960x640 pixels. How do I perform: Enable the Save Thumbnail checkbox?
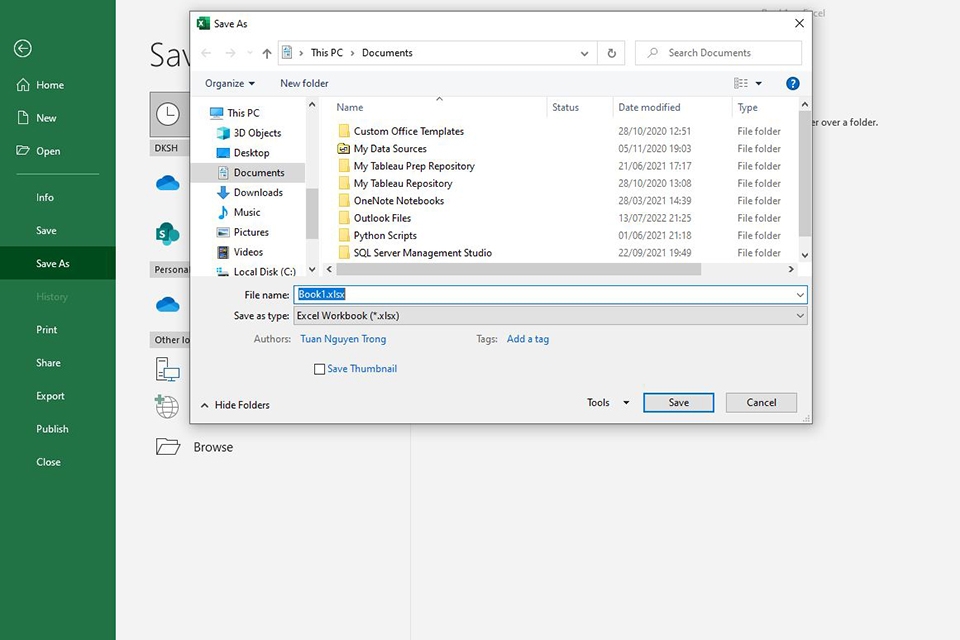[320, 369]
